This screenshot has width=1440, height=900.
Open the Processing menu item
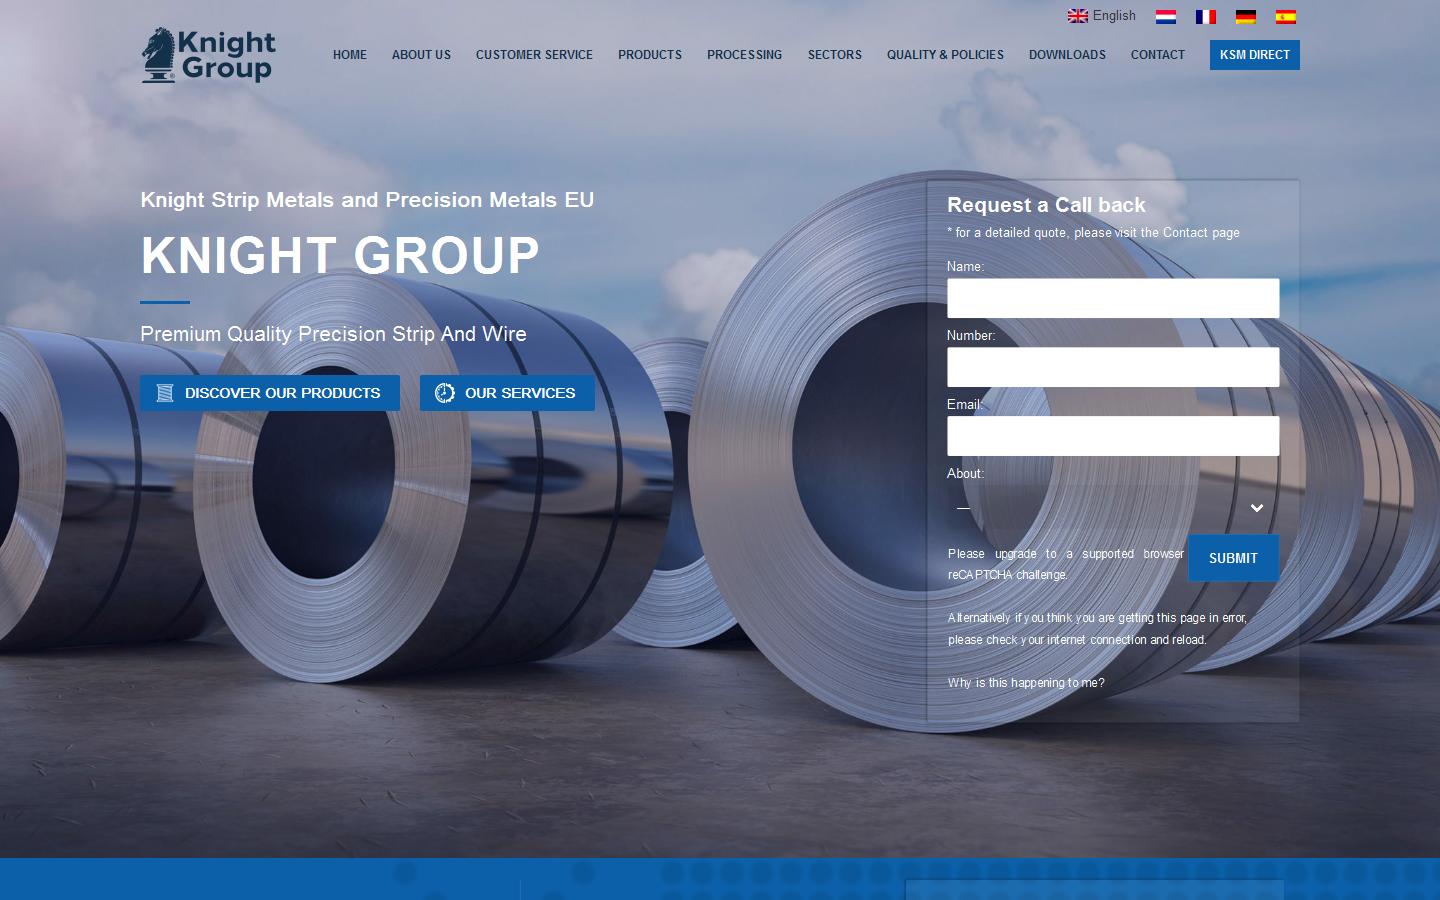click(744, 55)
